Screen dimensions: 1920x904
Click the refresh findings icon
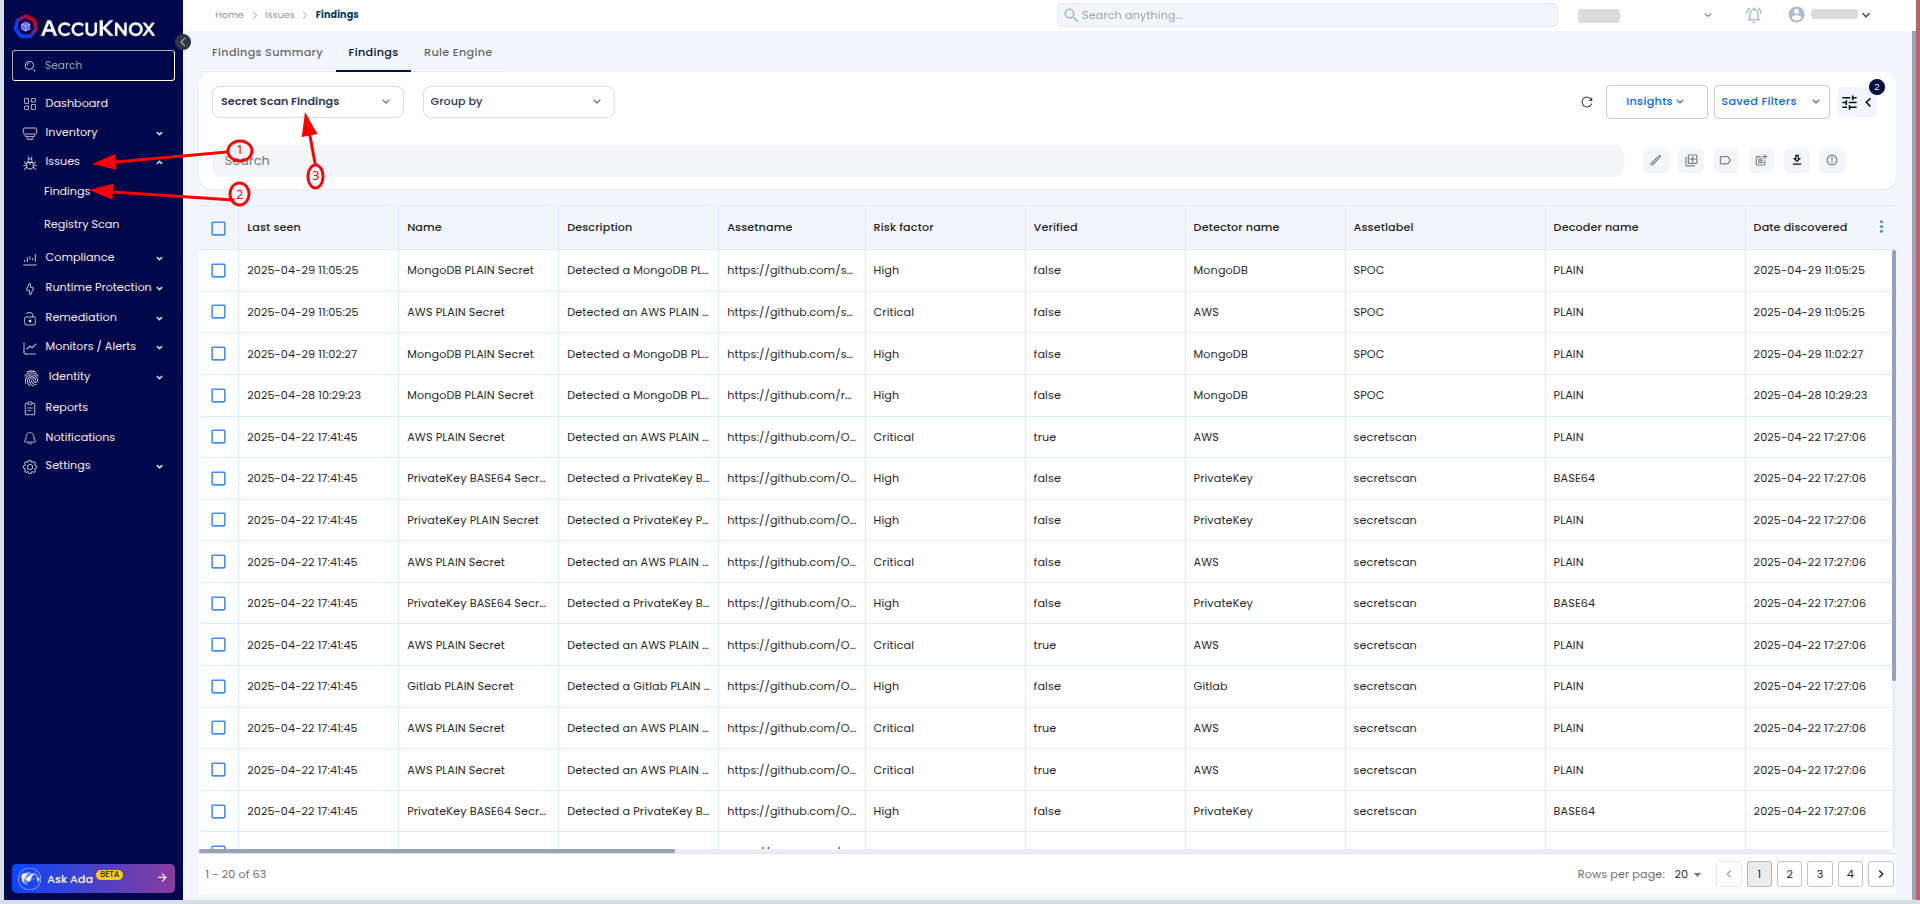tap(1586, 102)
